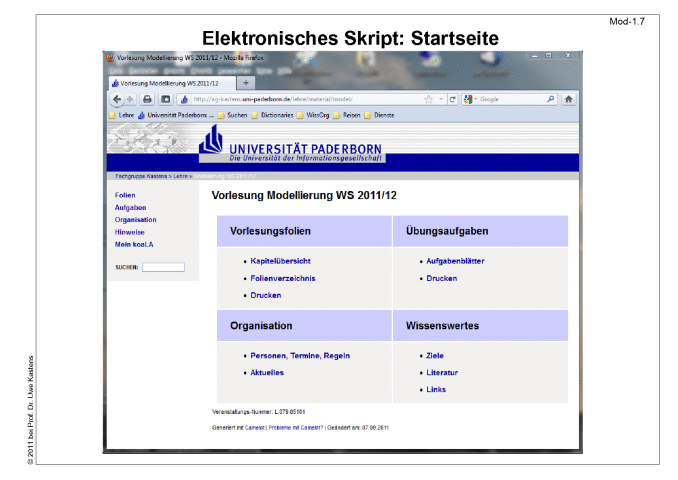Click the Übungsaufgaben section heading

coord(447,231)
